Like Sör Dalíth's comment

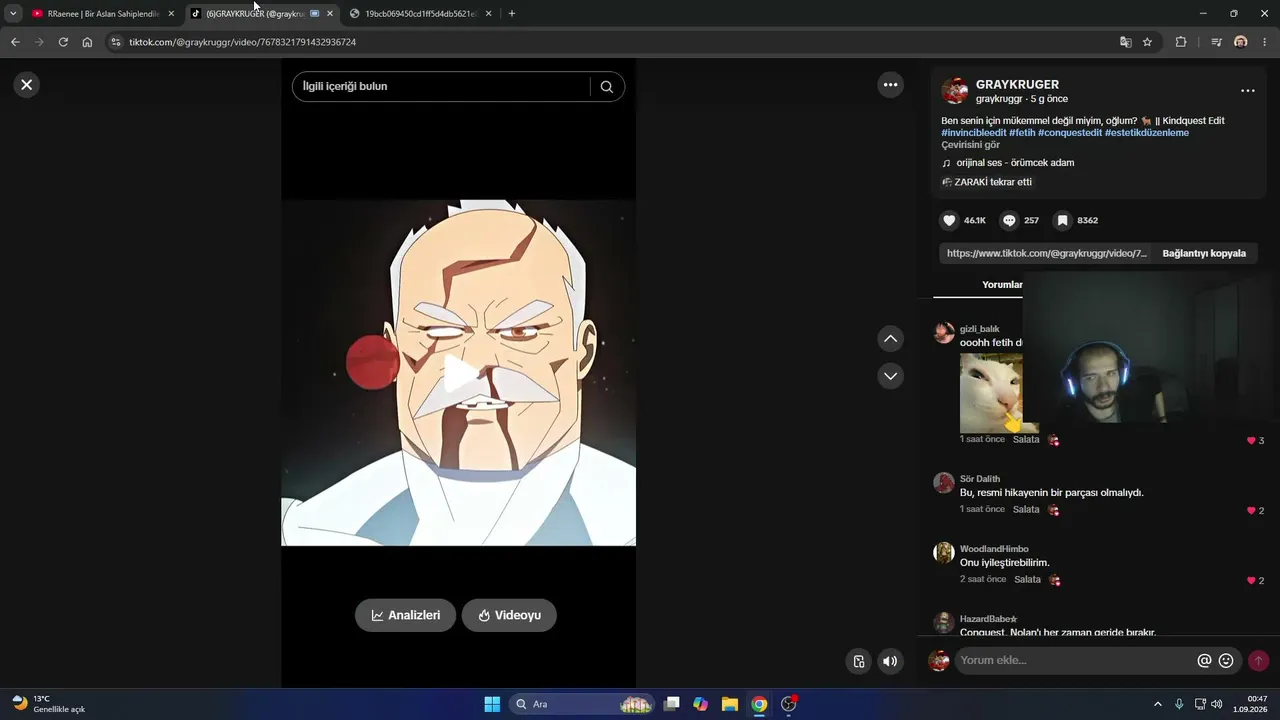(1251, 510)
